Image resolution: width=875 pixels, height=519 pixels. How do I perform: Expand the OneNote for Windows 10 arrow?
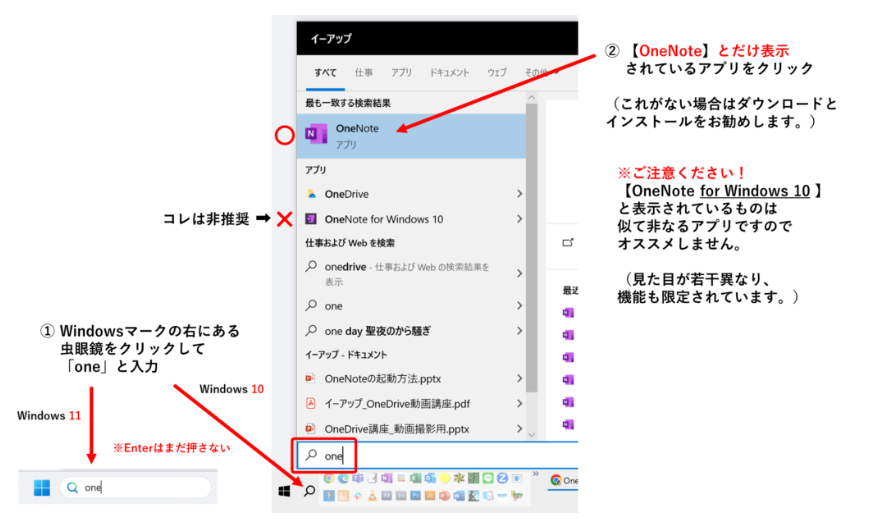pyautogui.click(x=520, y=219)
